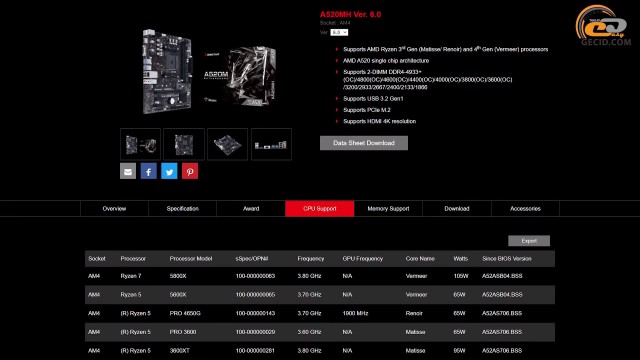
Task: Open the Award tab
Action: pyautogui.click(x=251, y=209)
